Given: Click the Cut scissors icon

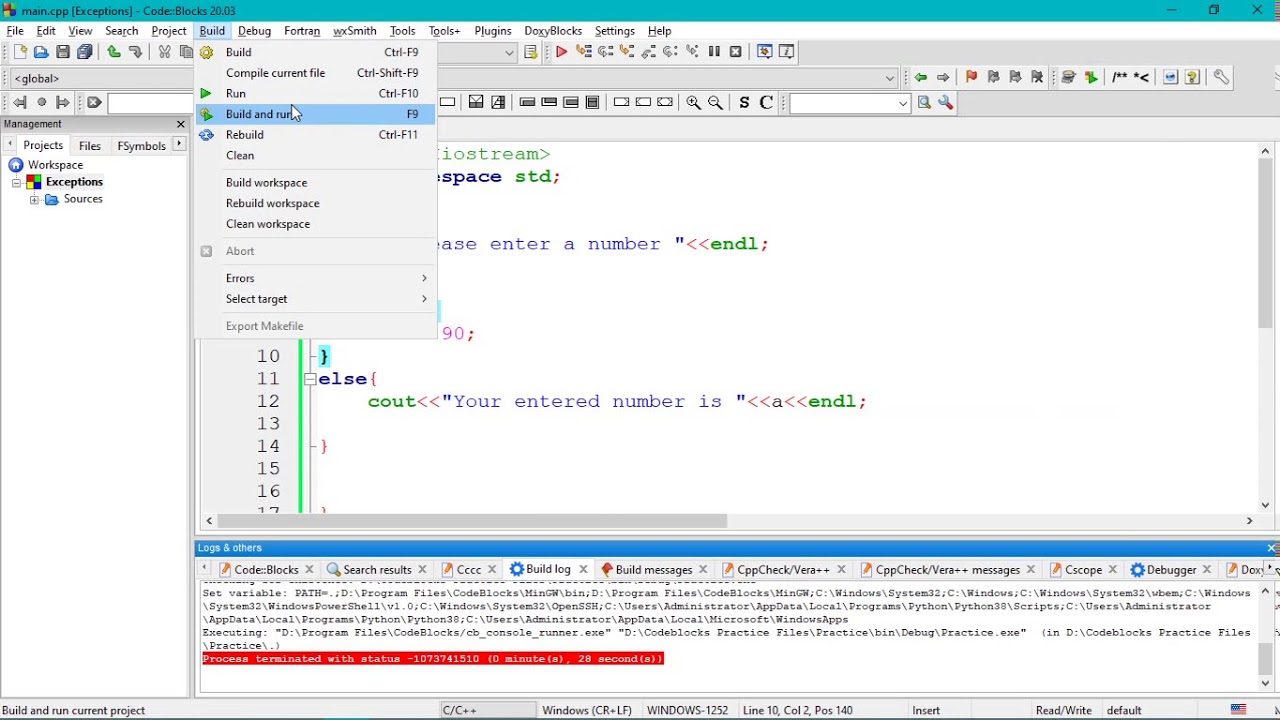Looking at the screenshot, I should coord(165,52).
